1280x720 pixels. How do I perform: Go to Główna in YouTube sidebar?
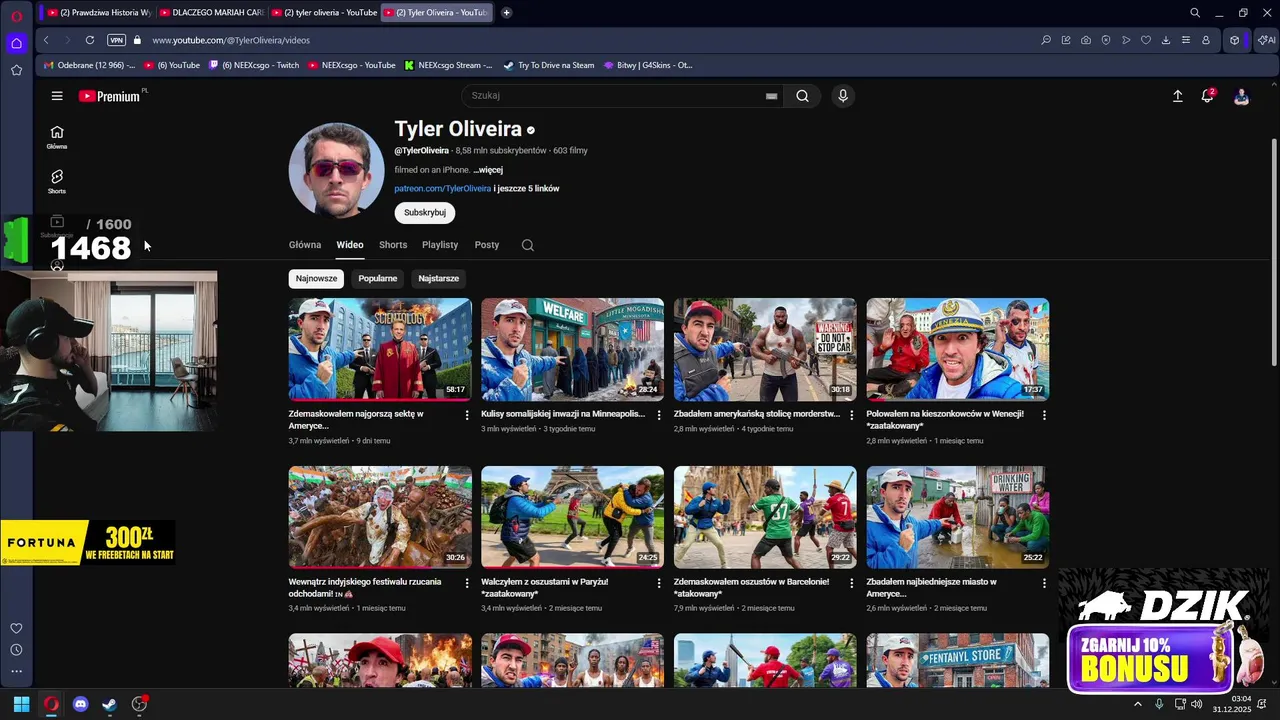pos(57,138)
